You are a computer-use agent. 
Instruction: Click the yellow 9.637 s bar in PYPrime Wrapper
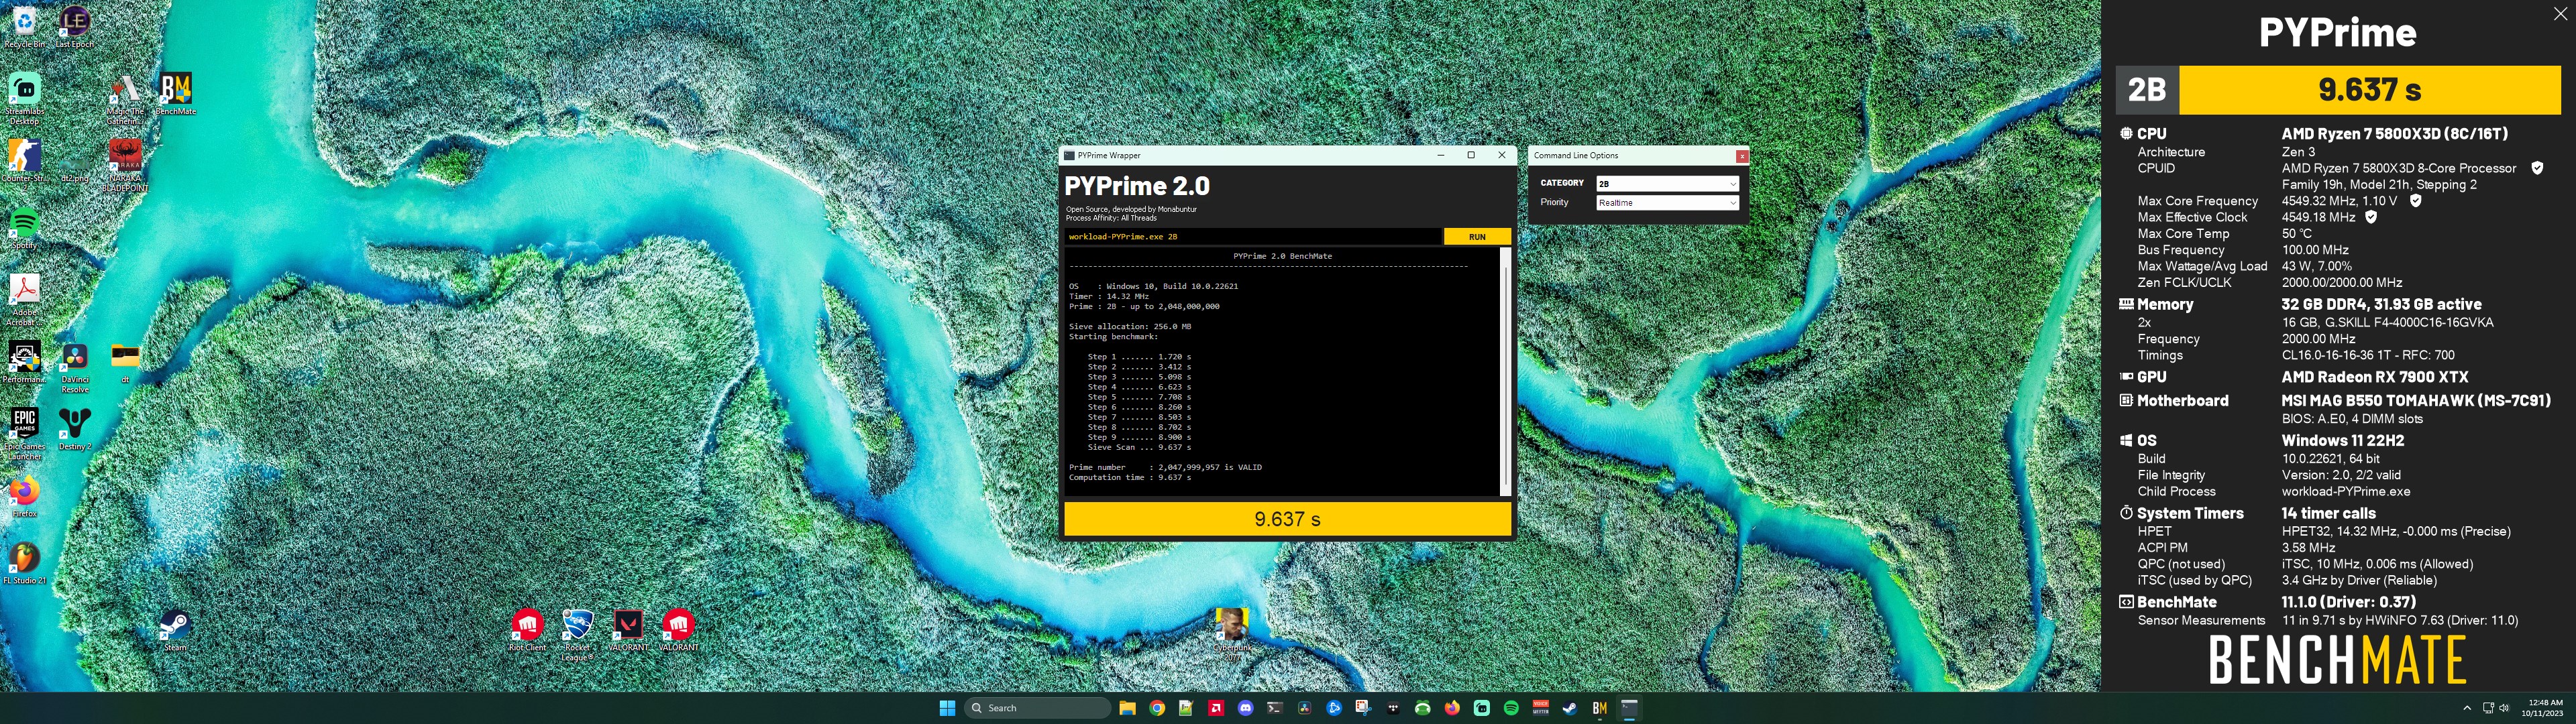[x=1287, y=519]
